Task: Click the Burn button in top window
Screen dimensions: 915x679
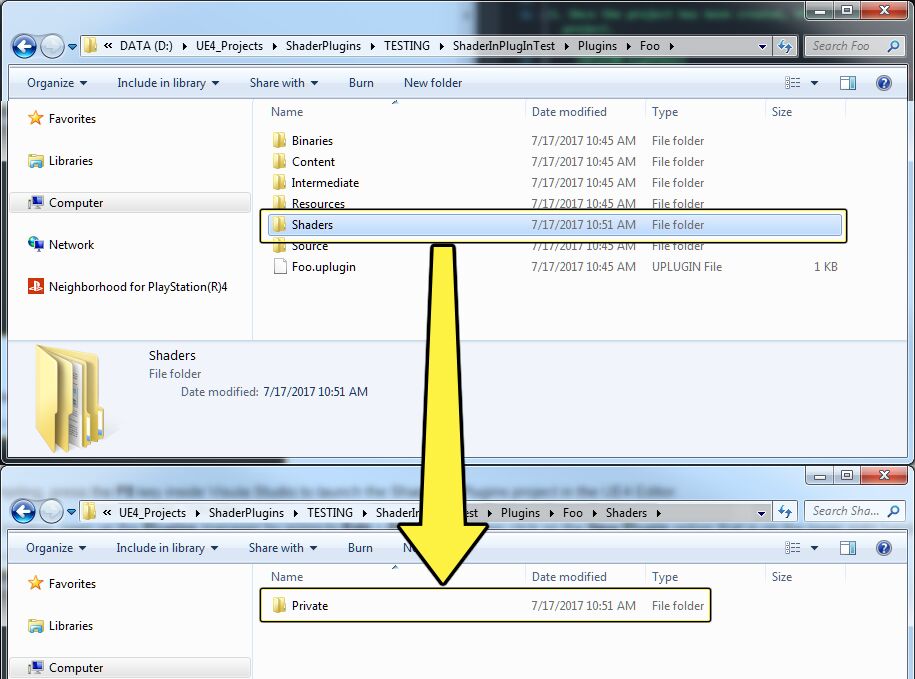Action: pos(361,83)
